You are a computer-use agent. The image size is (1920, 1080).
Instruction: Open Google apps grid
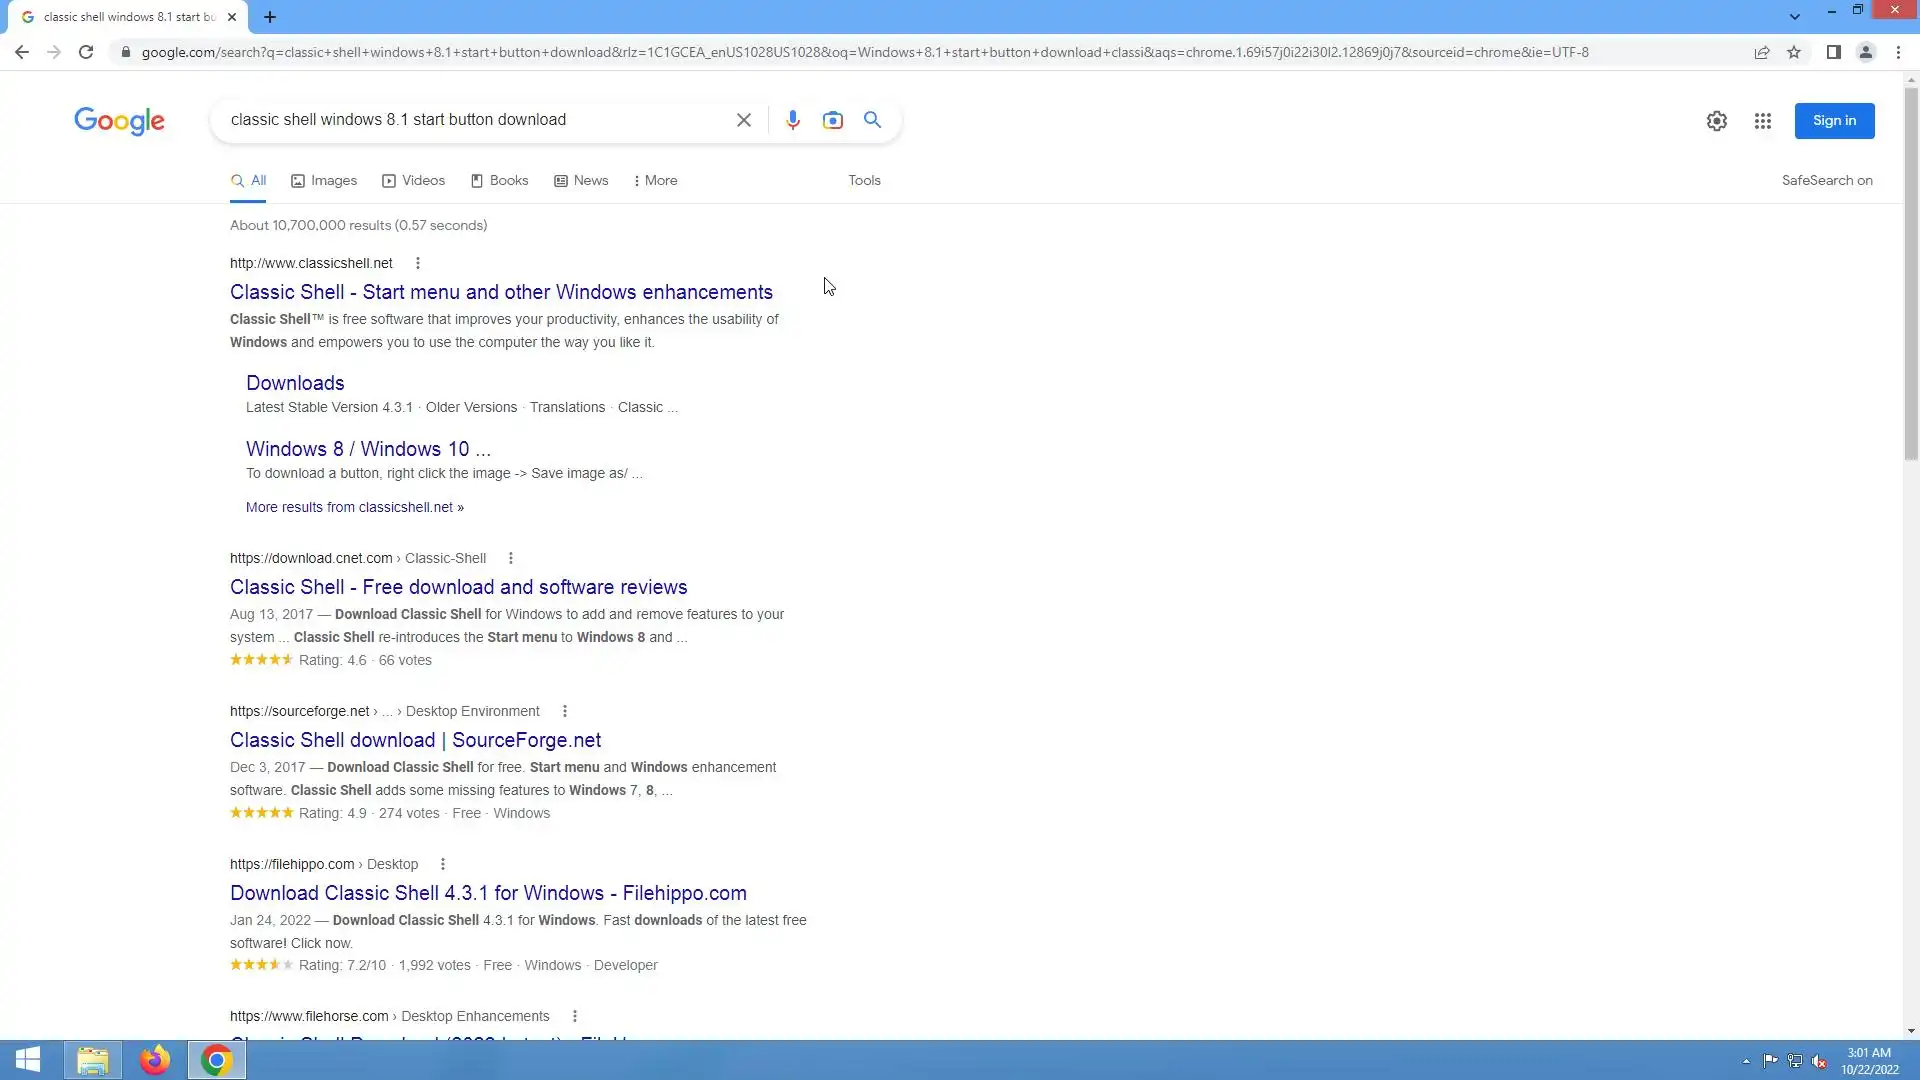pyautogui.click(x=1762, y=121)
